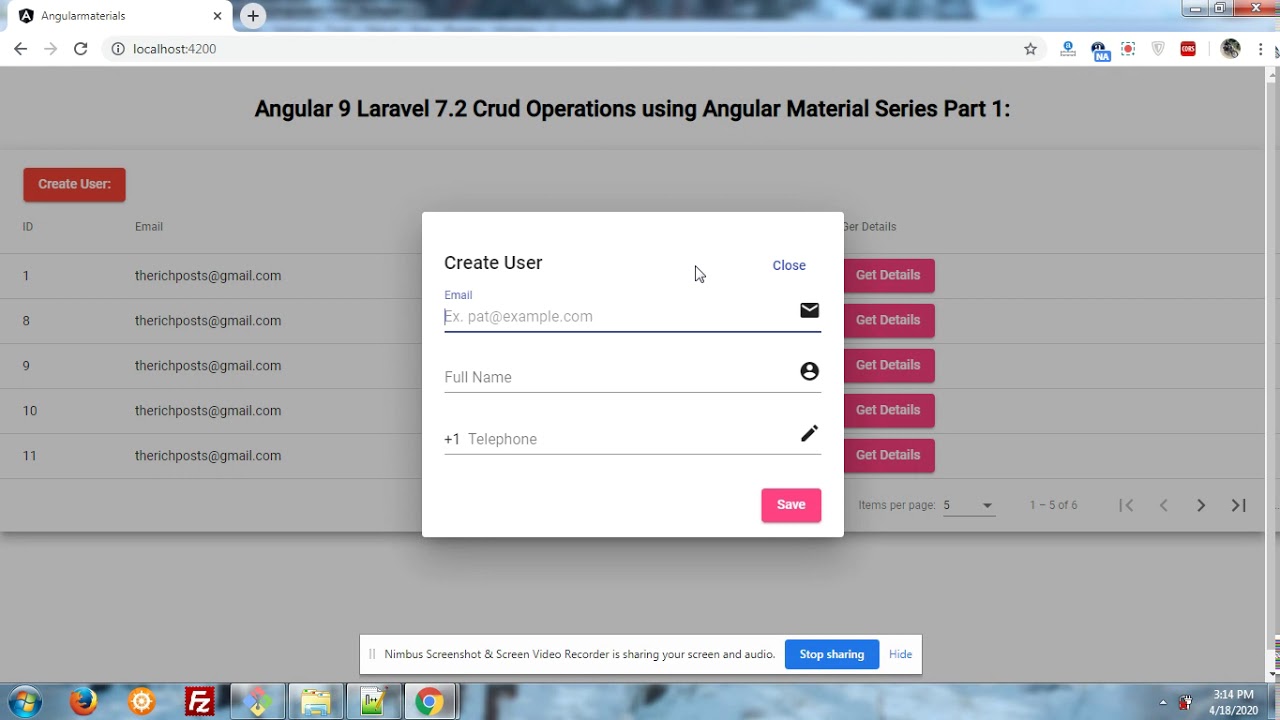Get Details for user ID 10

click(x=888, y=410)
